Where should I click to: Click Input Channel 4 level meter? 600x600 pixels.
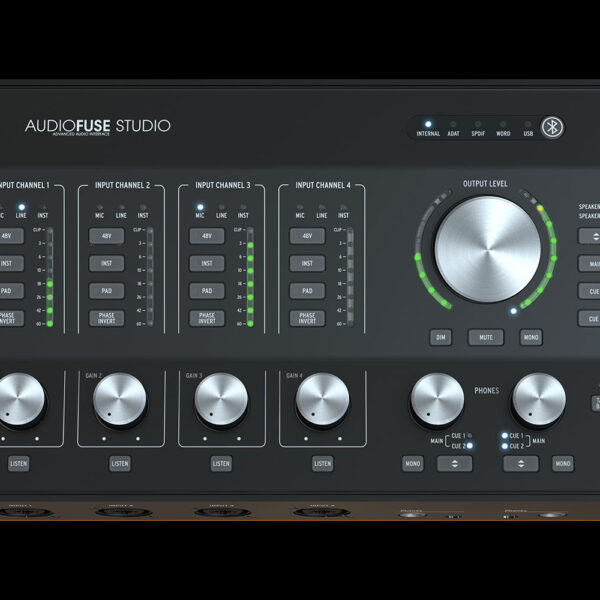(x=350, y=277)
